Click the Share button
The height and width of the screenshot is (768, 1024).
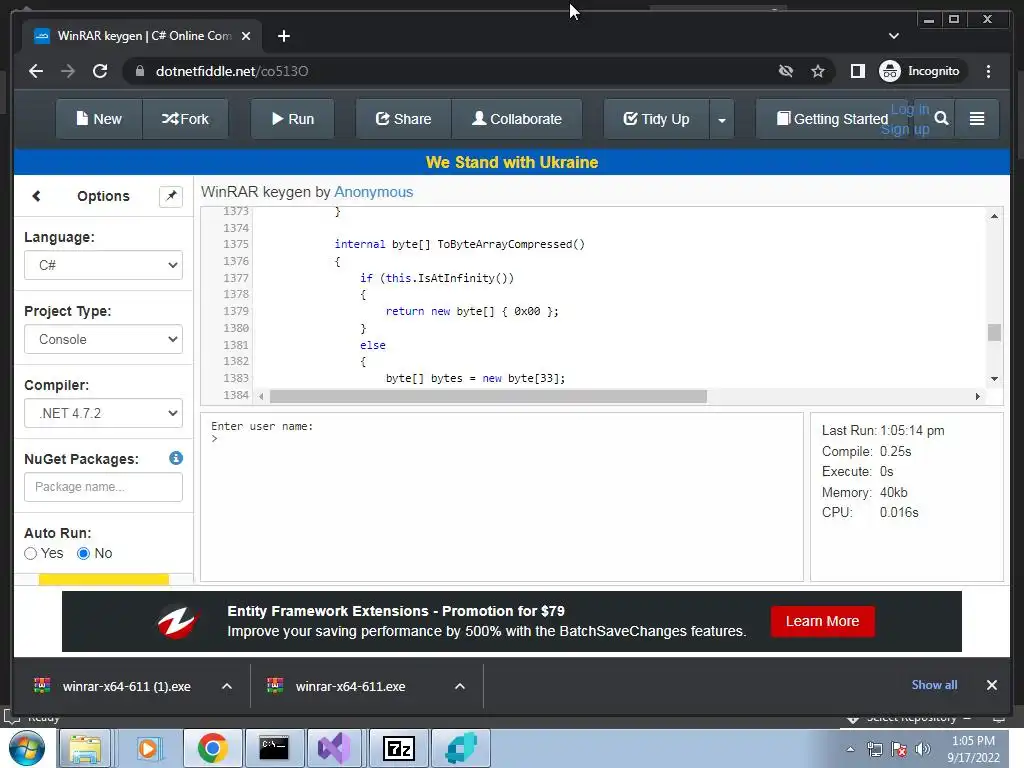(x=404, y=119)
